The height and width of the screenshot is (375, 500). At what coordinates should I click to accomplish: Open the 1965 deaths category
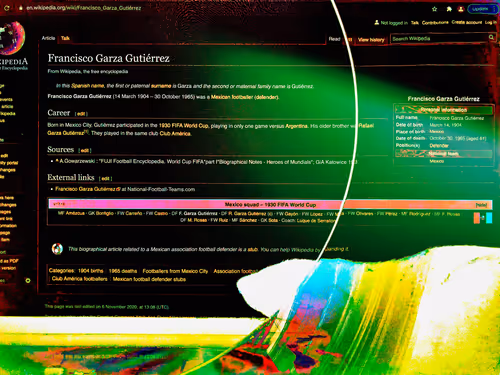tap(123, 271)
